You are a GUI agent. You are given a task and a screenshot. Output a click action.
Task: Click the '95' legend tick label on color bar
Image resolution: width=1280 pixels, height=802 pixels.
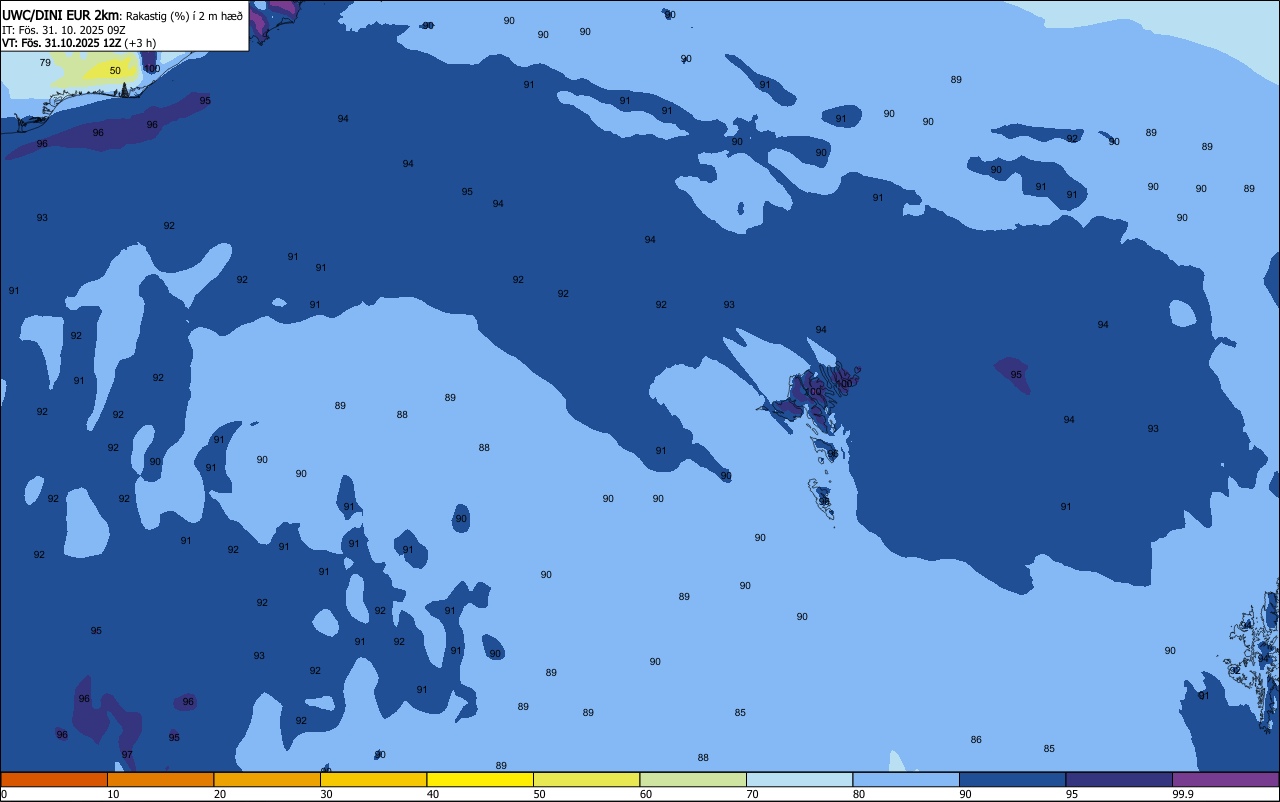point(1072,794)
